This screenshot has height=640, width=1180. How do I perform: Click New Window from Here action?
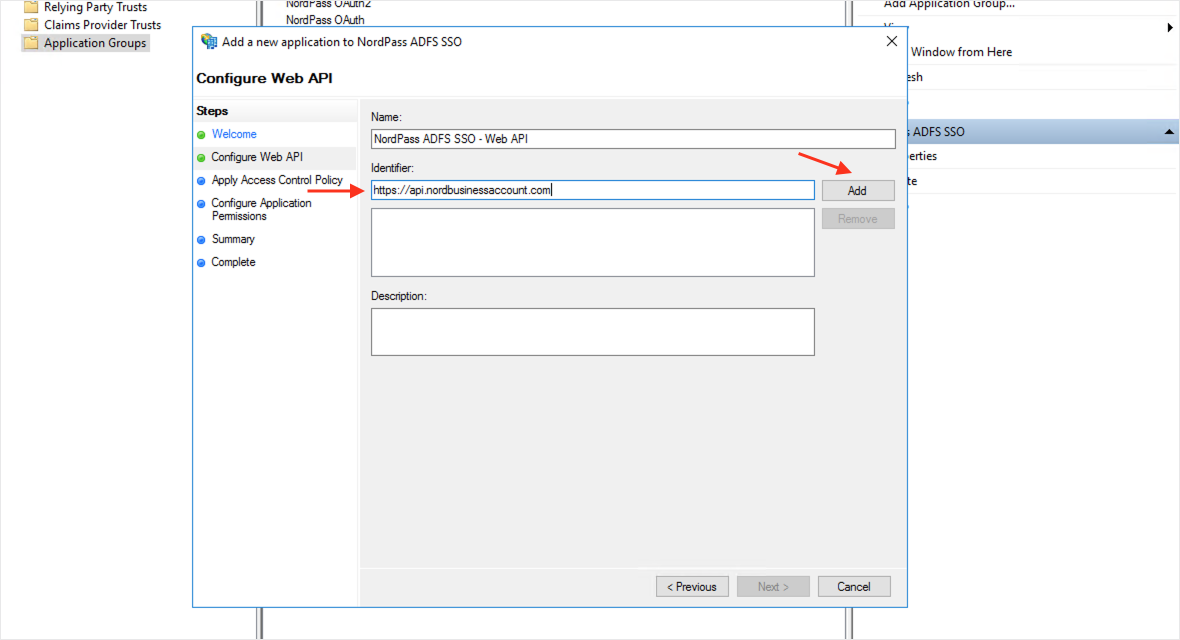[x=961, y=52]
